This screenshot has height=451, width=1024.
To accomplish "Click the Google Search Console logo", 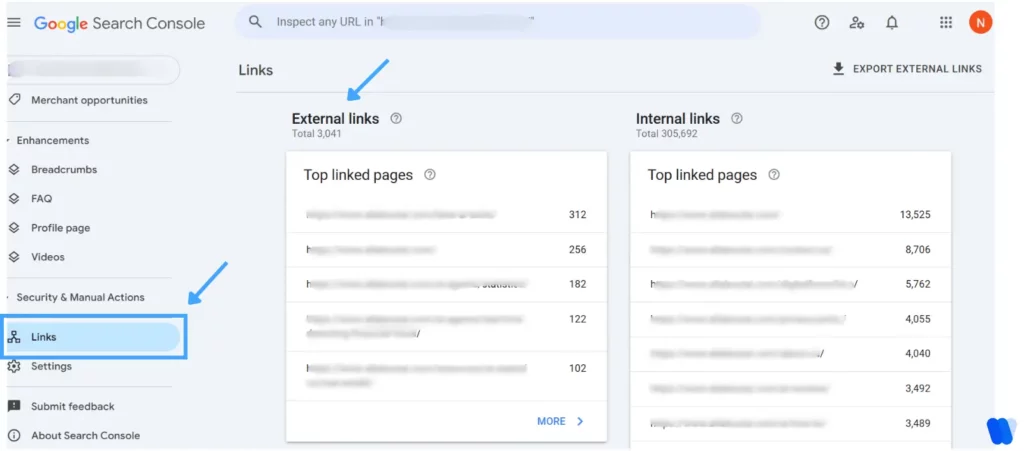I will [120, 23].
